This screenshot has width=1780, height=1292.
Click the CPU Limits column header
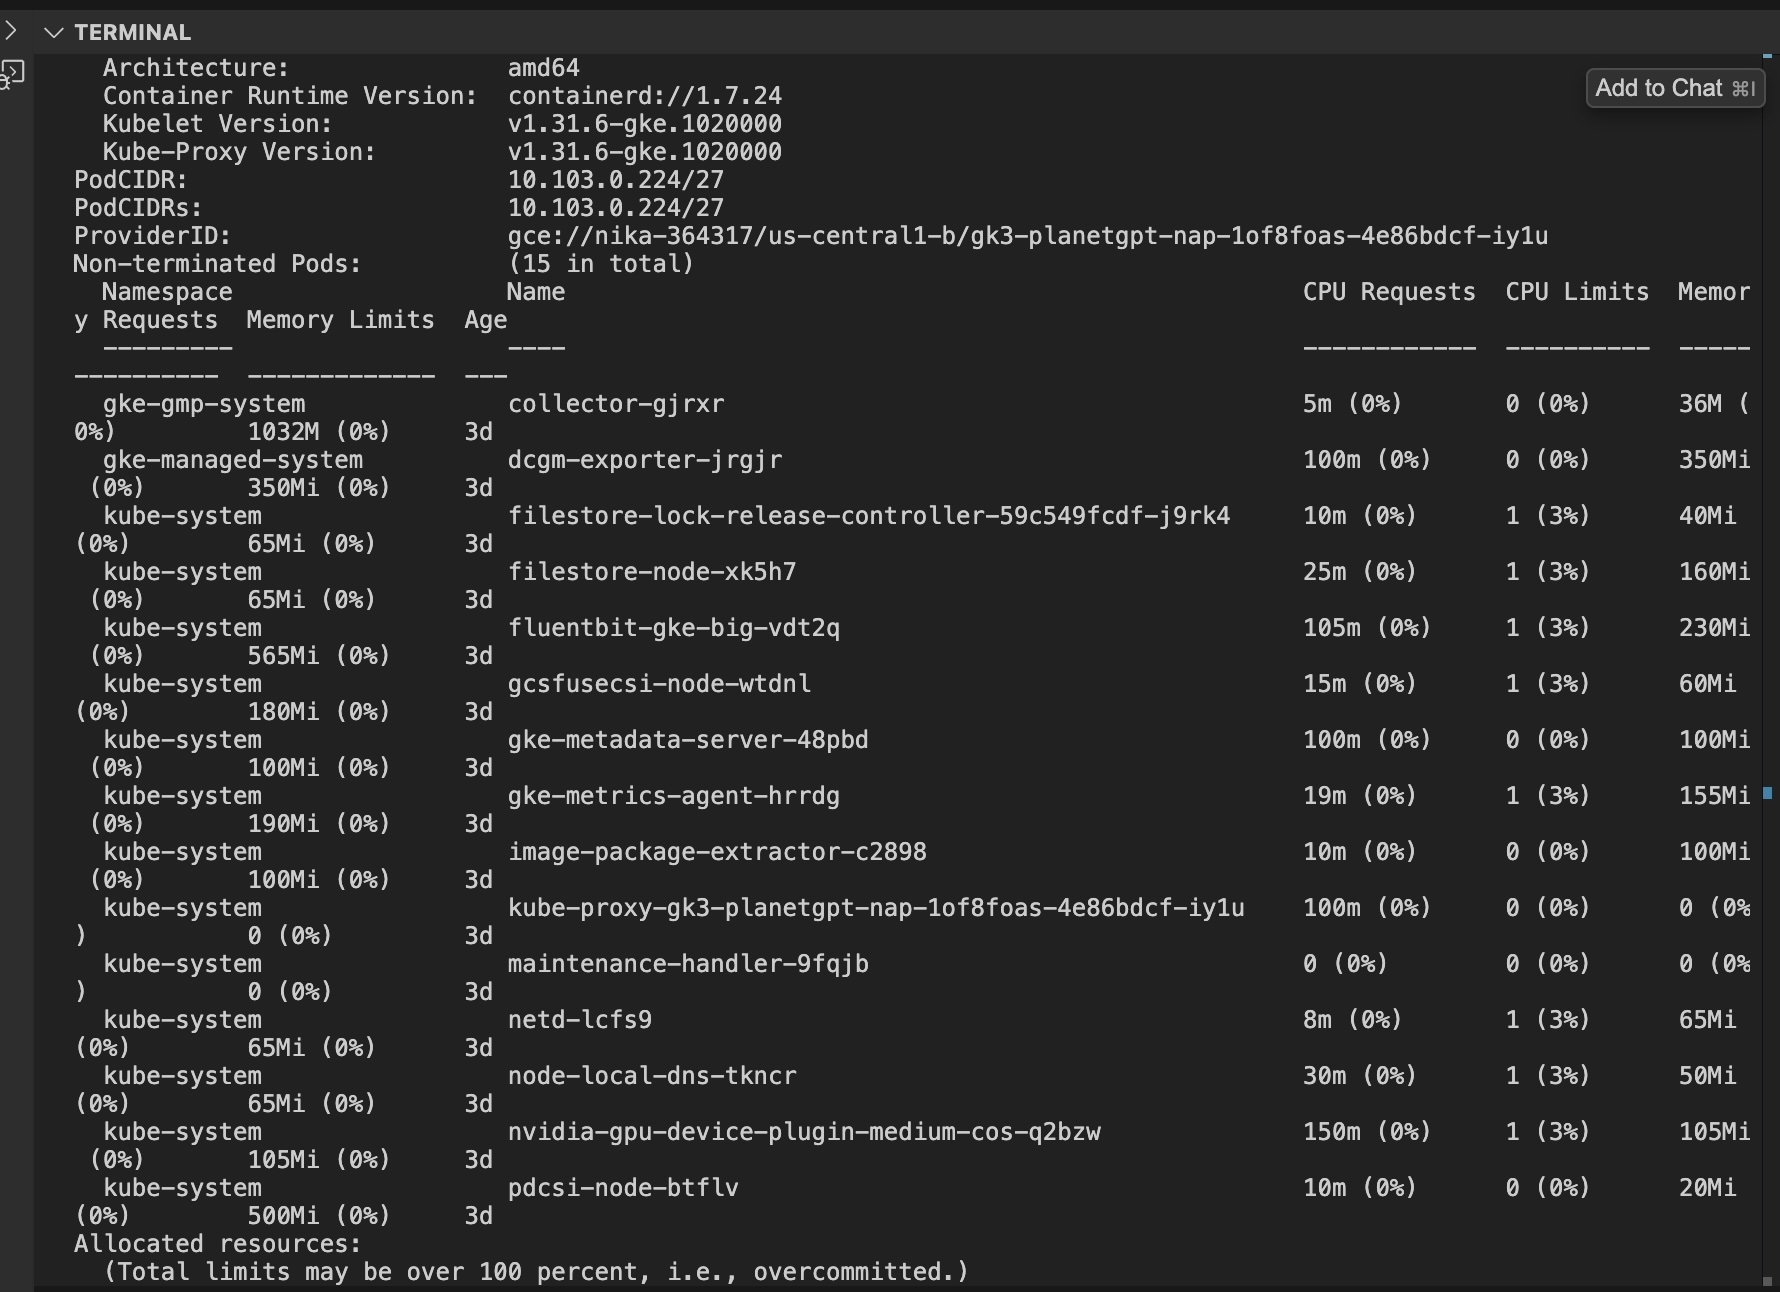click(x=1576, y=292)
